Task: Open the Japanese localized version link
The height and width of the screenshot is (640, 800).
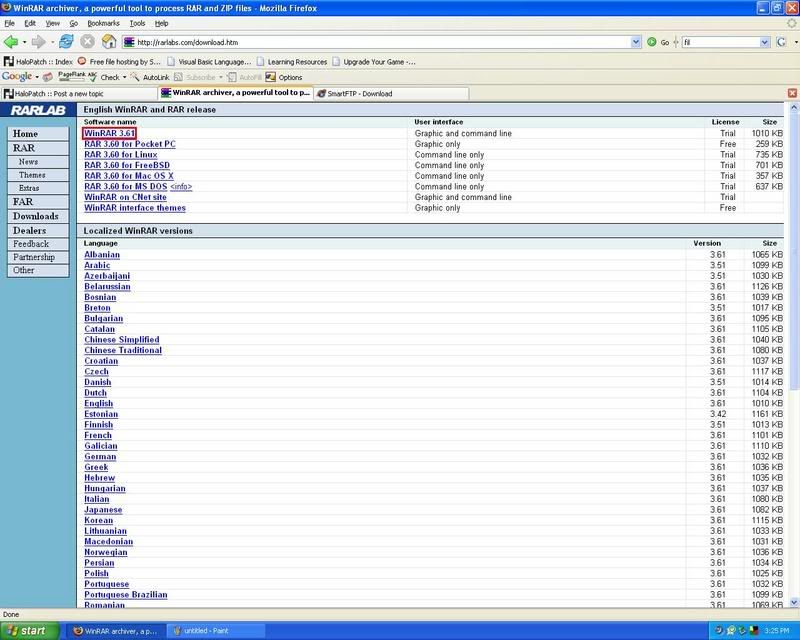Action: coord(103,509)
